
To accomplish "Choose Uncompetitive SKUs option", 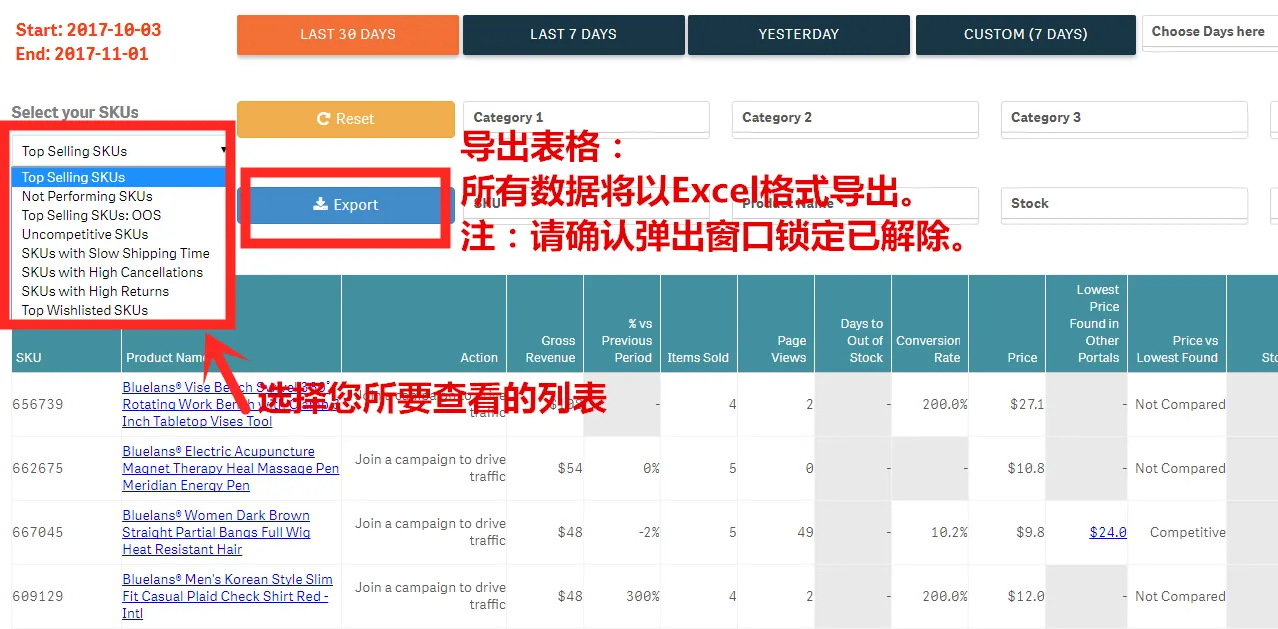I will 120,234.
